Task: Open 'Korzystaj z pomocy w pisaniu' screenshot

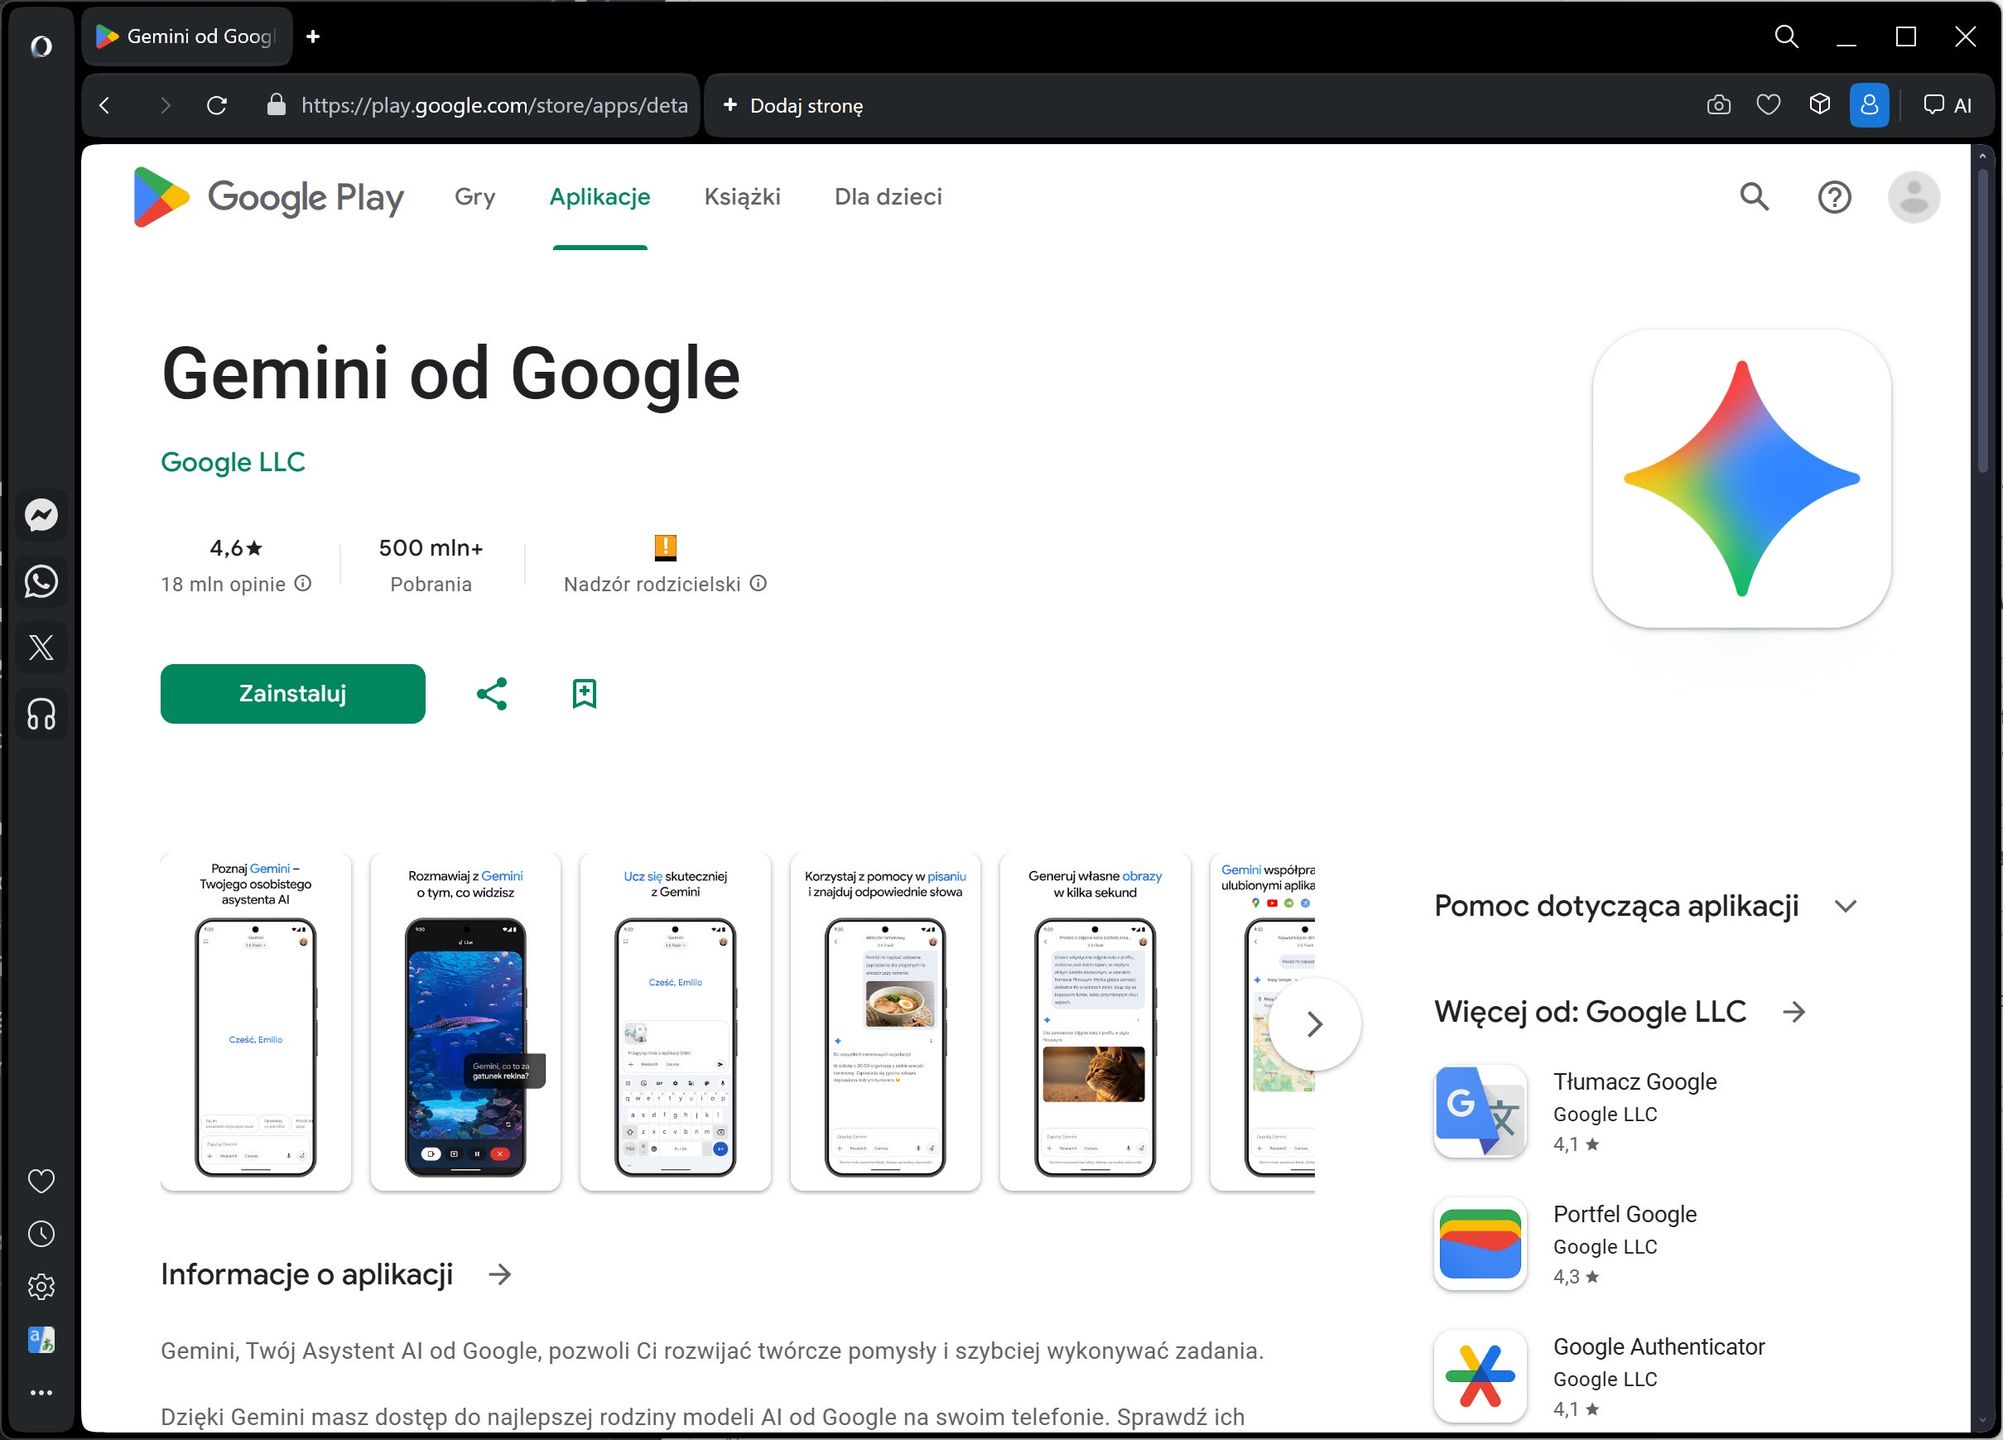Action: [886, 1022]
